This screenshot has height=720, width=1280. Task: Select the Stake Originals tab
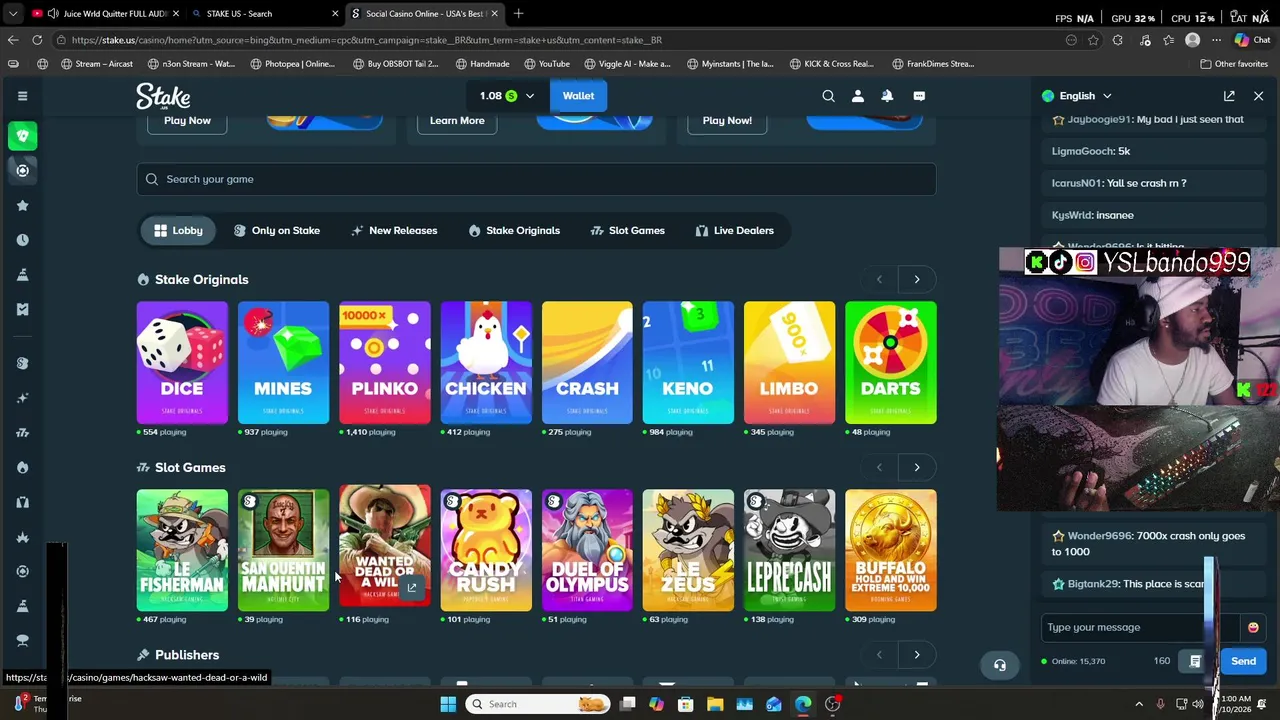click(x=514, y=230)
